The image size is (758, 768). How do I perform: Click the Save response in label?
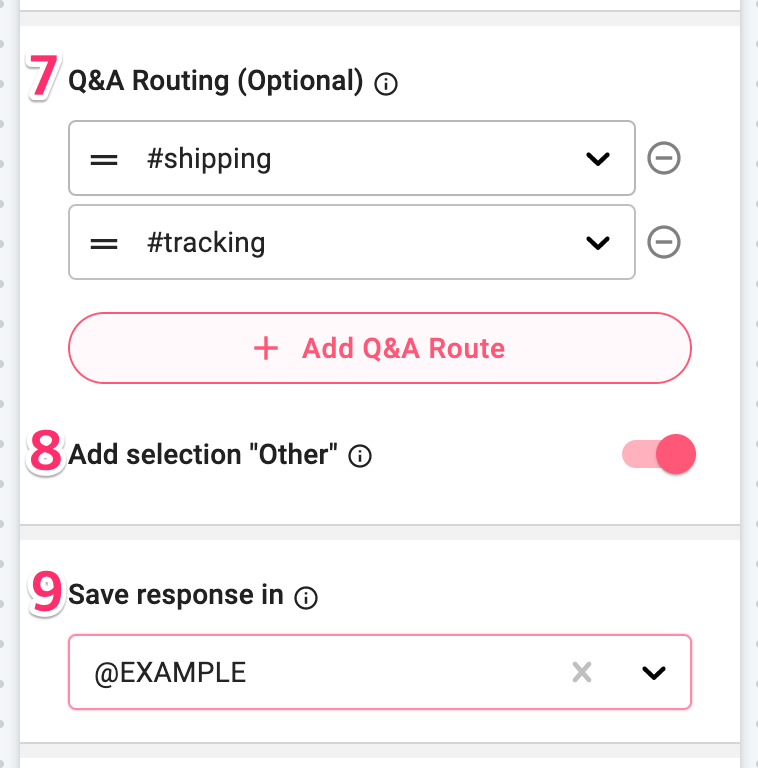point(176,595)
